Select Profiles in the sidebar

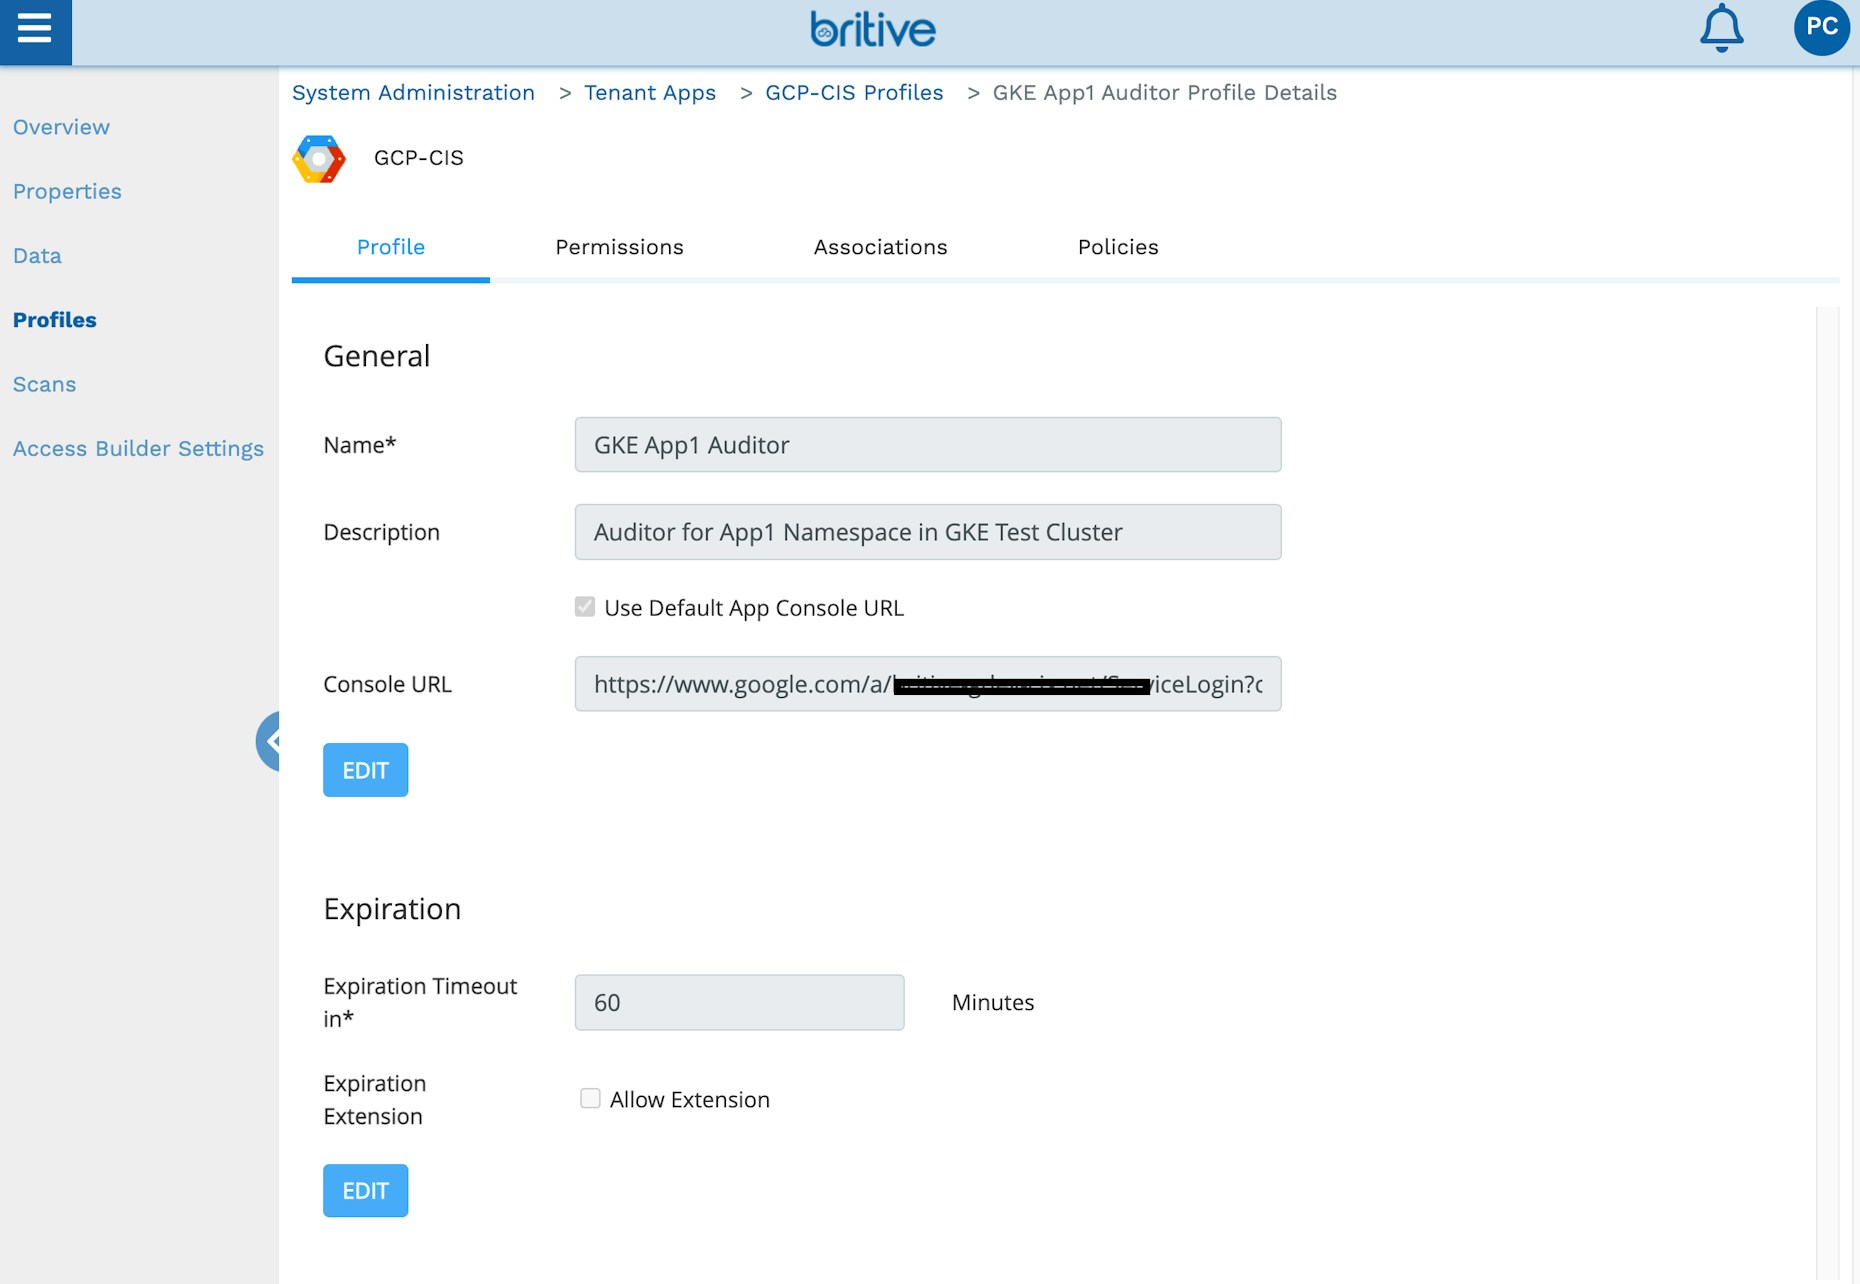[55, 320]
